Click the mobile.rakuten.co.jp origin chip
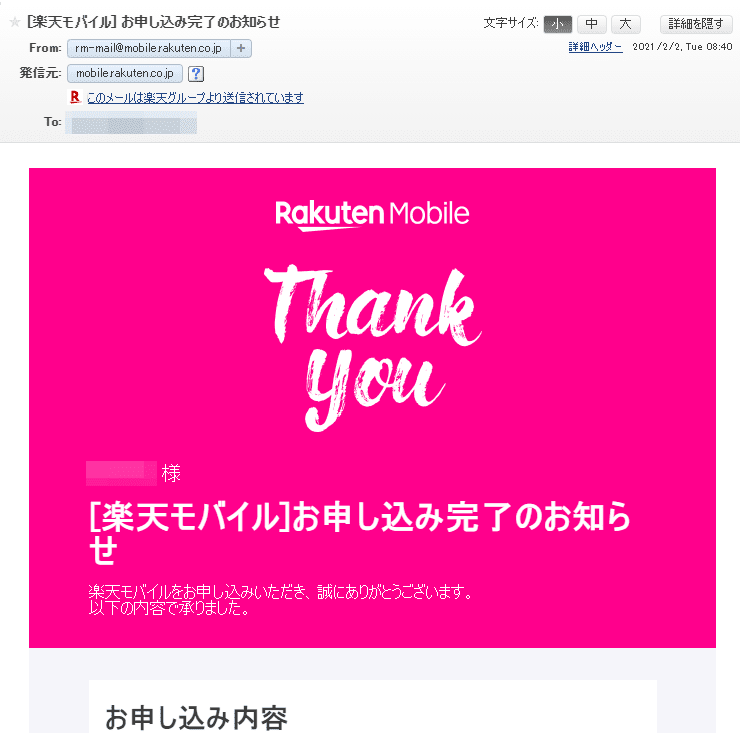Image resolution: width=740 pixels, height=733 pixels. click(x=125, y=73)
